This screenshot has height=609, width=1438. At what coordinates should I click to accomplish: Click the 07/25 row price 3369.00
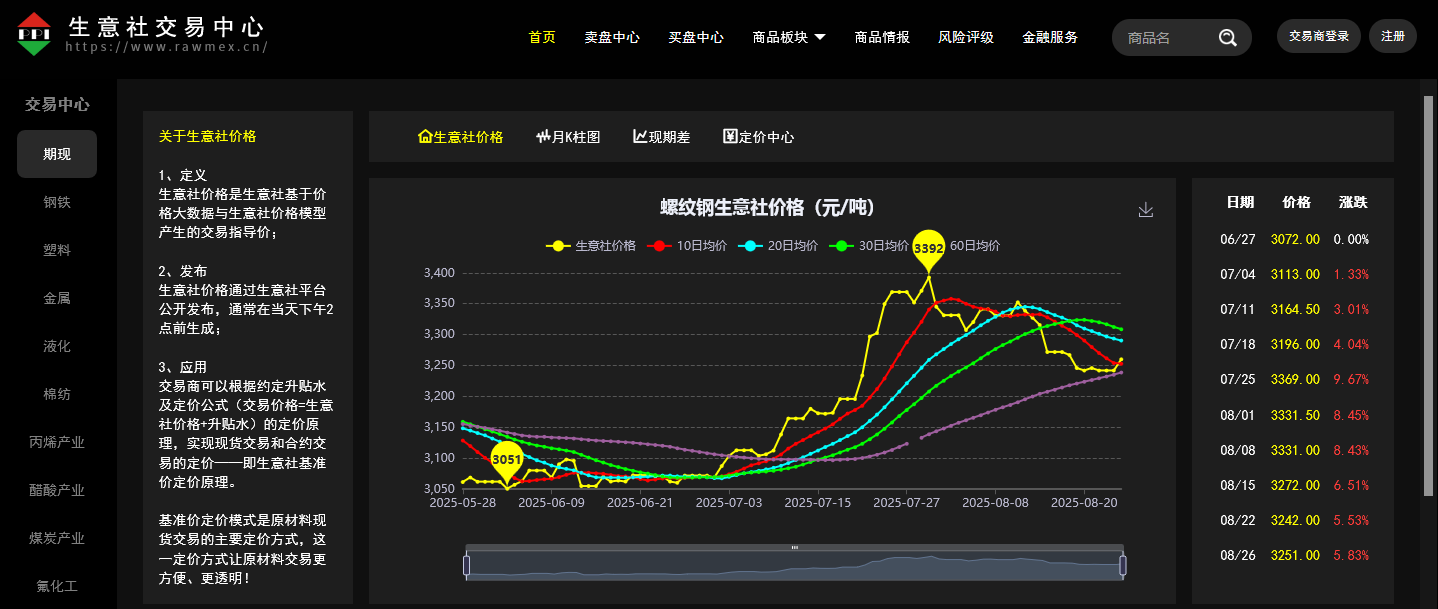click(x=1295, y=380)
